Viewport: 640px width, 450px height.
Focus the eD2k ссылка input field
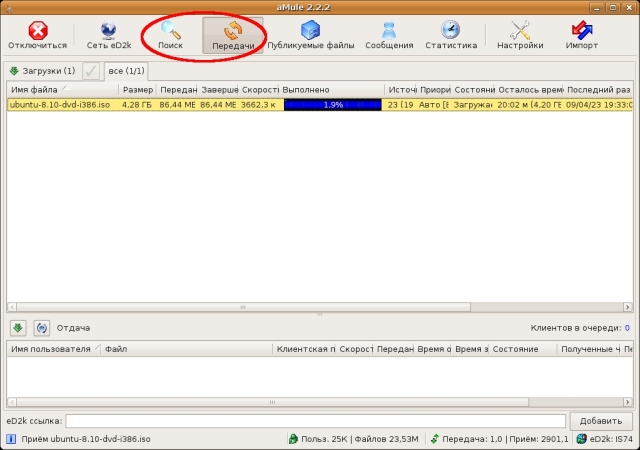pyautogui.click(x=315, y=421)
